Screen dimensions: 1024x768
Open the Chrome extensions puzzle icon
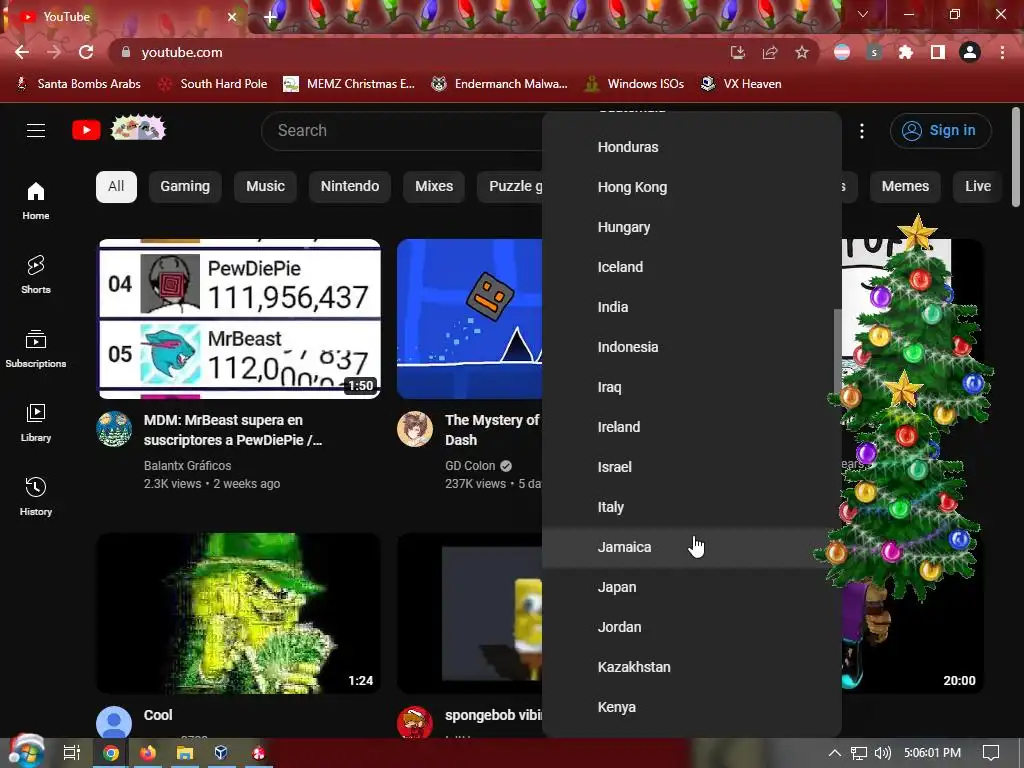[x=906, y=52]
